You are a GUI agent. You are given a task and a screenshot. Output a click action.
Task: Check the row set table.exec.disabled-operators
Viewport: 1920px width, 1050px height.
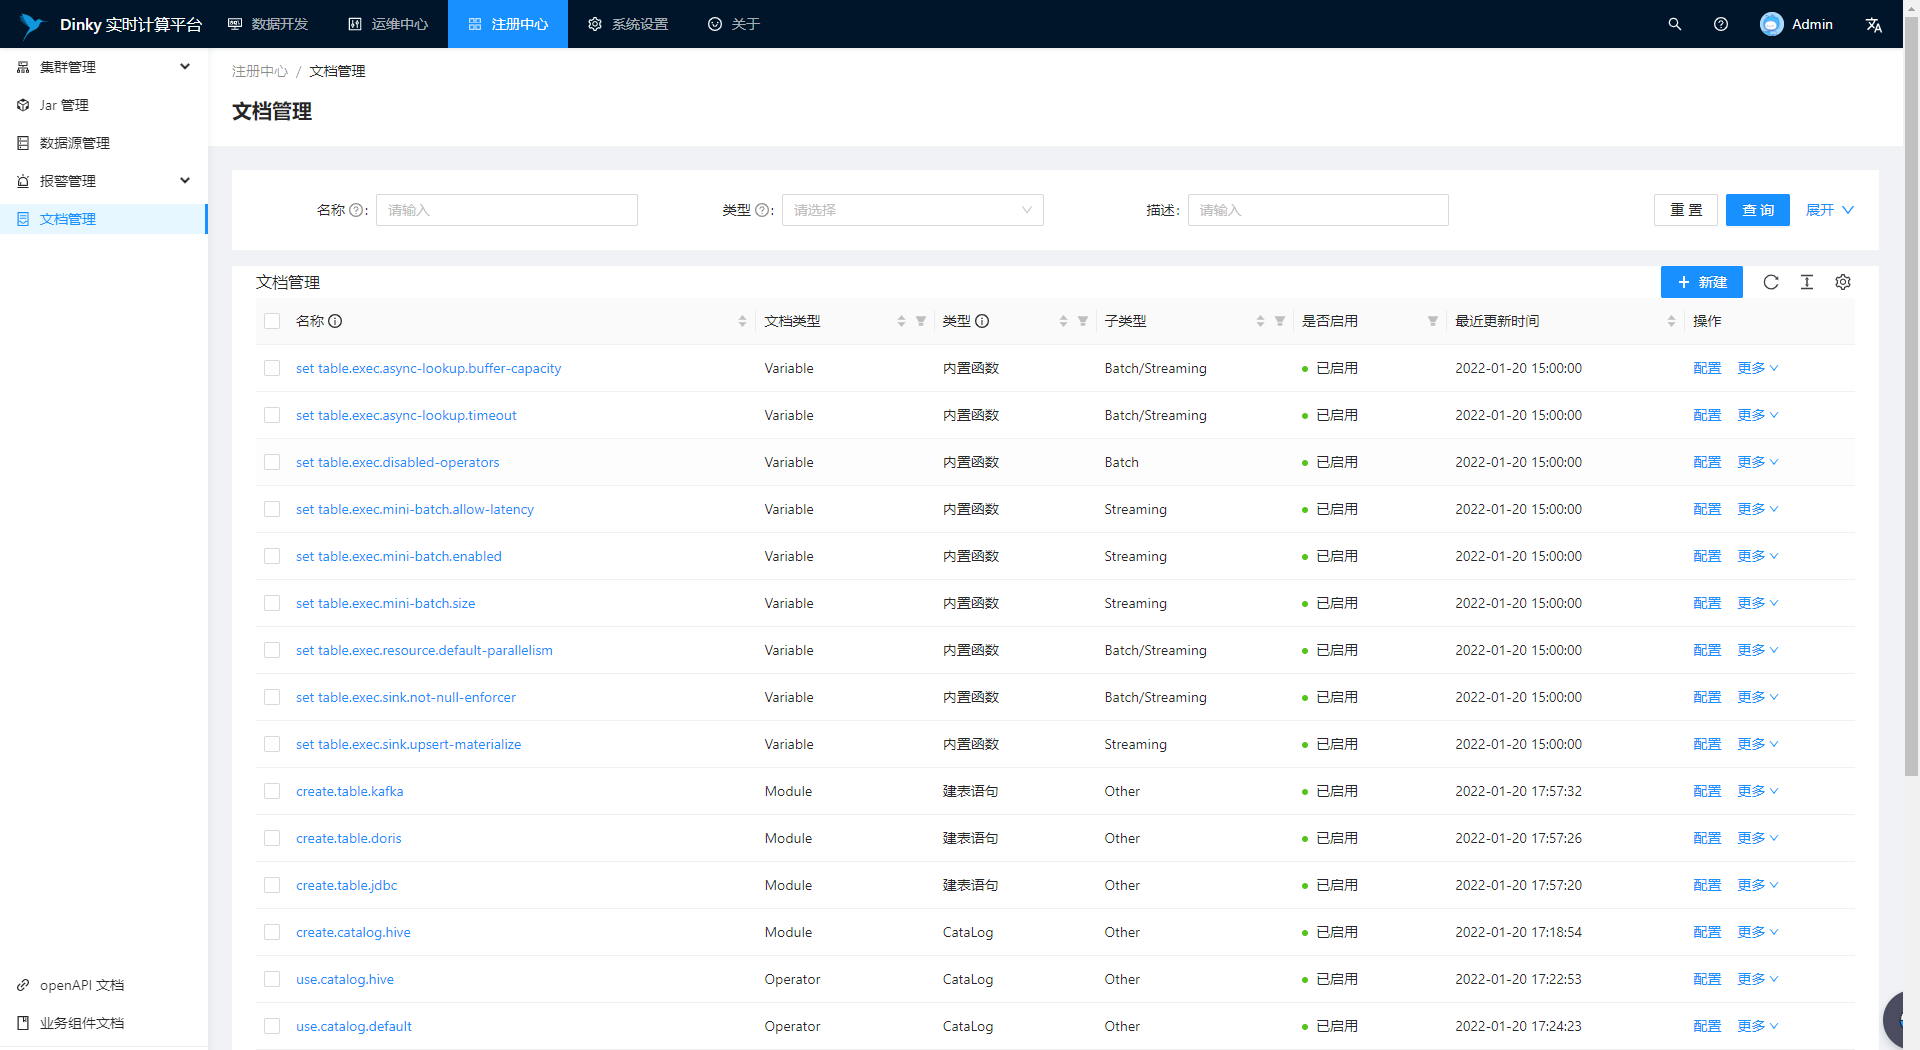(x=272, y=462)
